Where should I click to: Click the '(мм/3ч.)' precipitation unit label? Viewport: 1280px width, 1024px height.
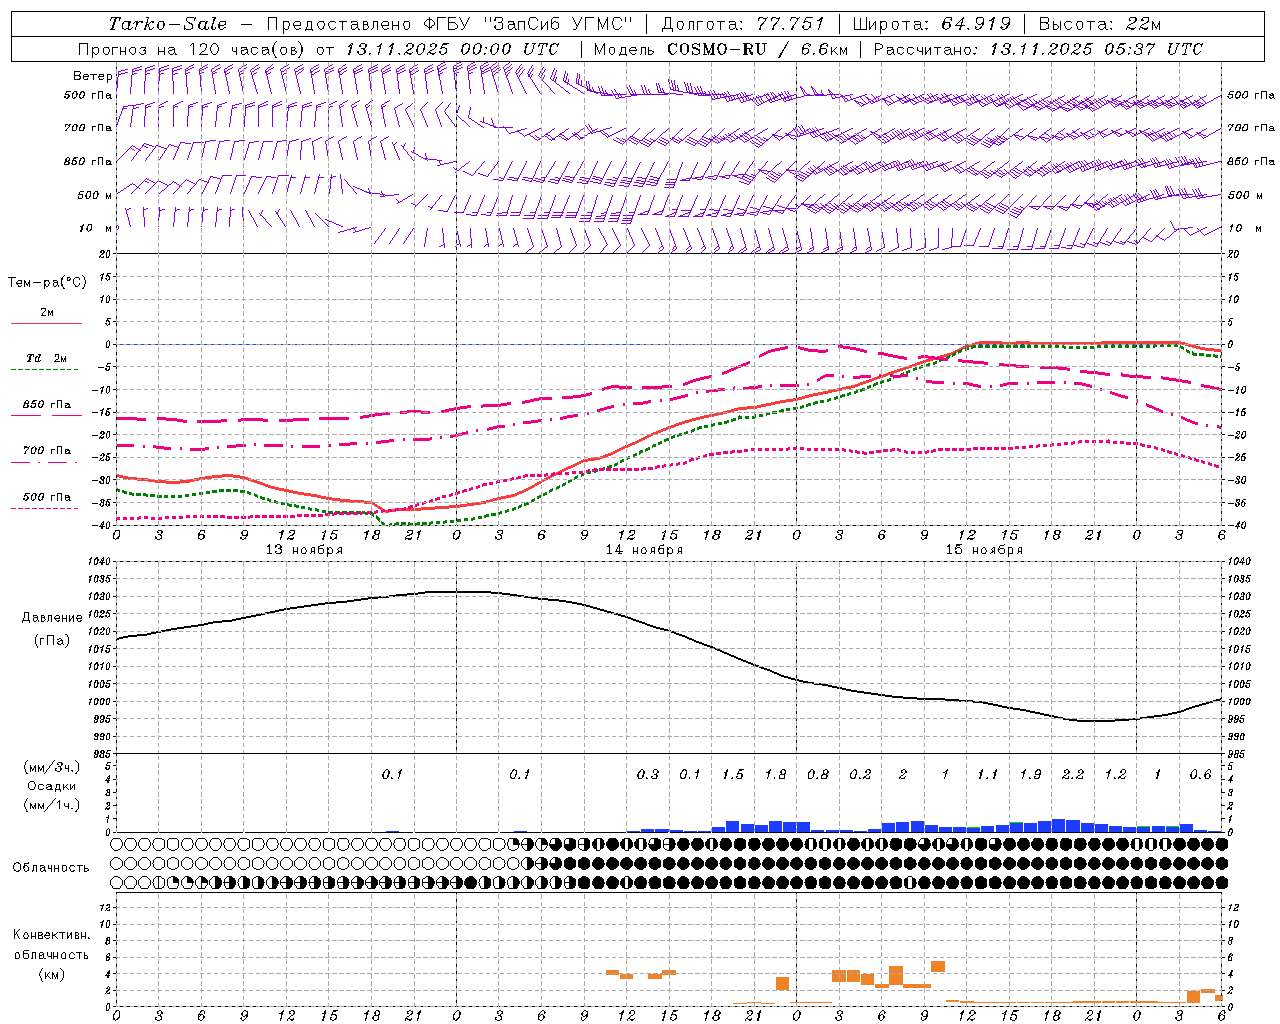point(52,767)
